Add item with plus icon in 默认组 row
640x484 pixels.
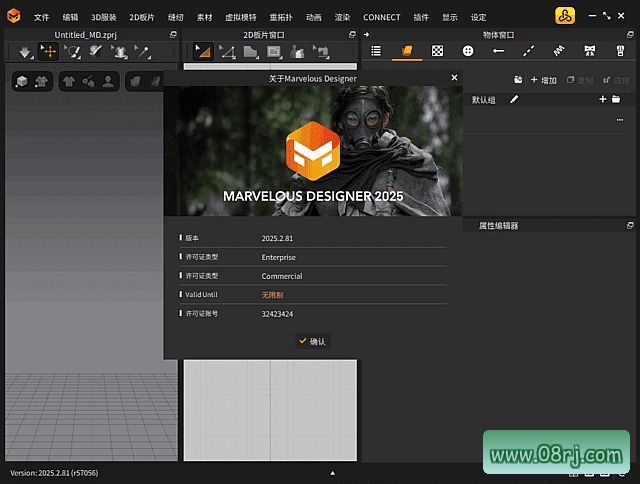[x=602, y=99]
